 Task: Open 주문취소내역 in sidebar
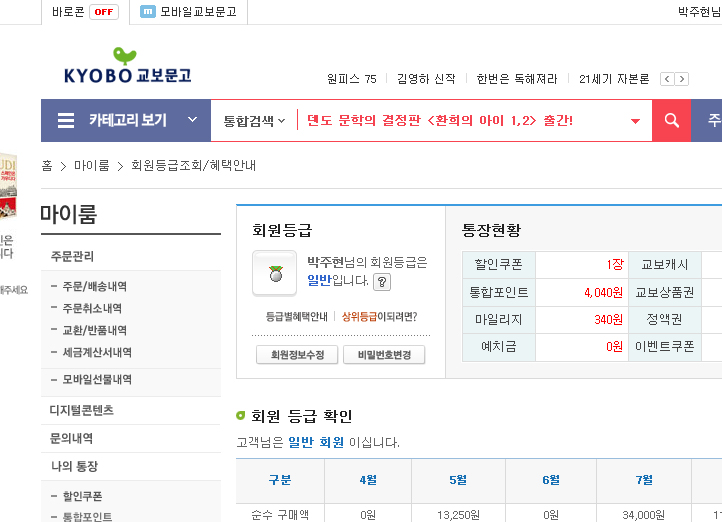pos(92,308)
